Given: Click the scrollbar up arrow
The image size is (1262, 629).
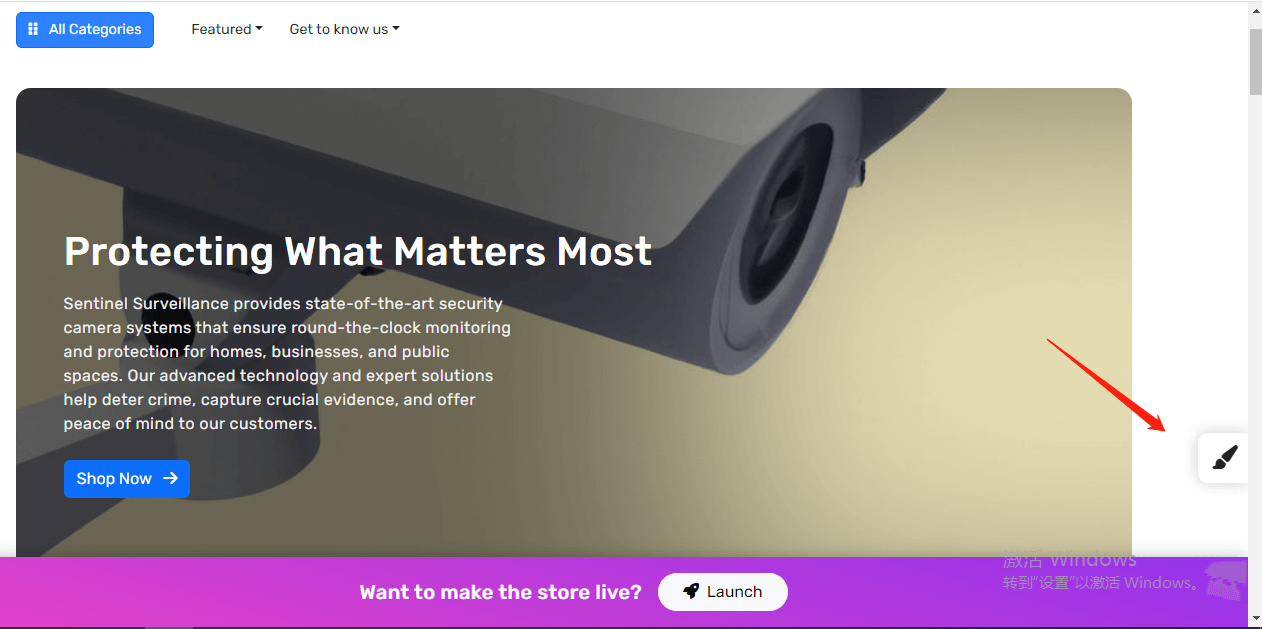Looking at the screenshot, I should 1255,9.
